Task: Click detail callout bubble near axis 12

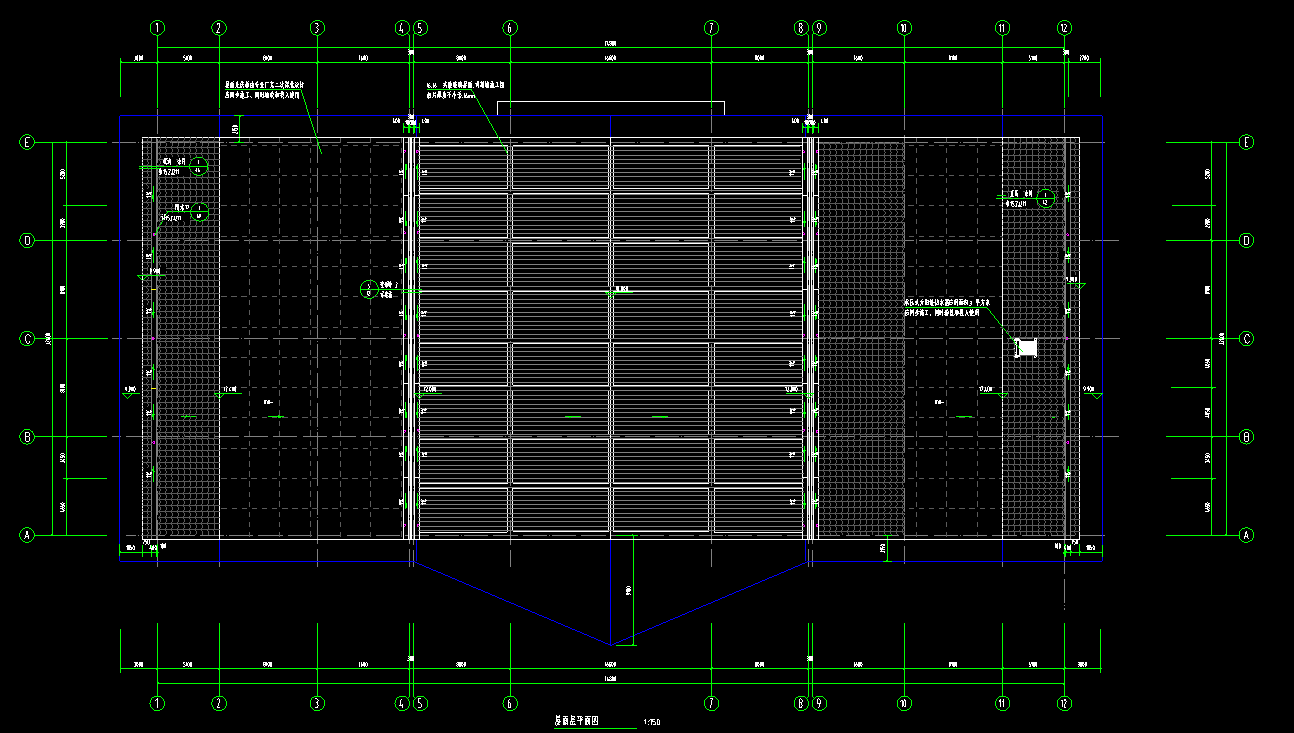Action: pyautogui.click(x=1046, y=197)
